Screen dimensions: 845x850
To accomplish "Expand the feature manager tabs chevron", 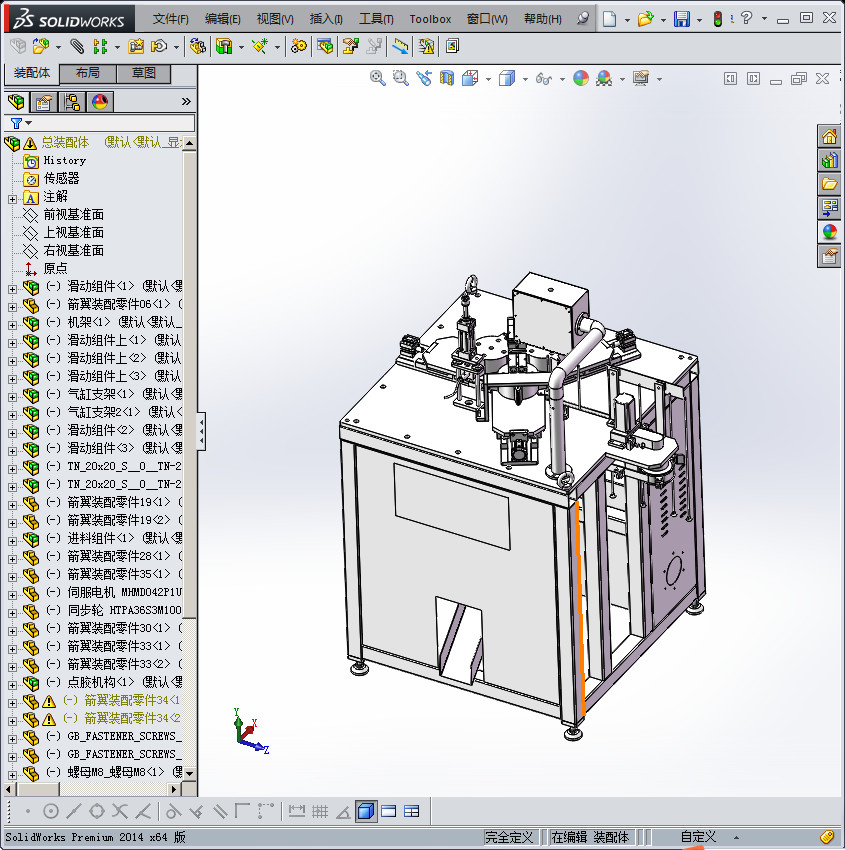I will [x=186, y=101].
